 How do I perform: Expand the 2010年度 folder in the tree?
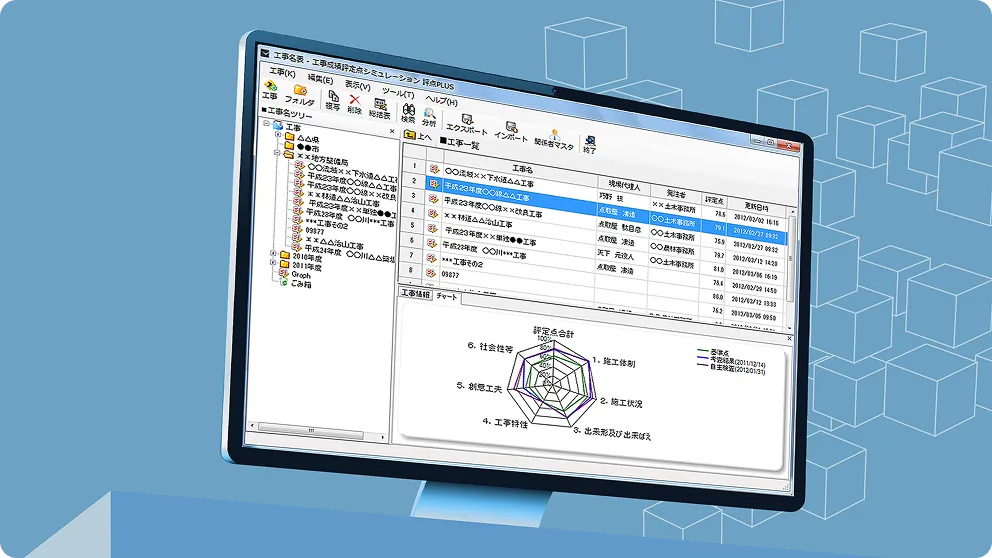(x=273, y=255)
